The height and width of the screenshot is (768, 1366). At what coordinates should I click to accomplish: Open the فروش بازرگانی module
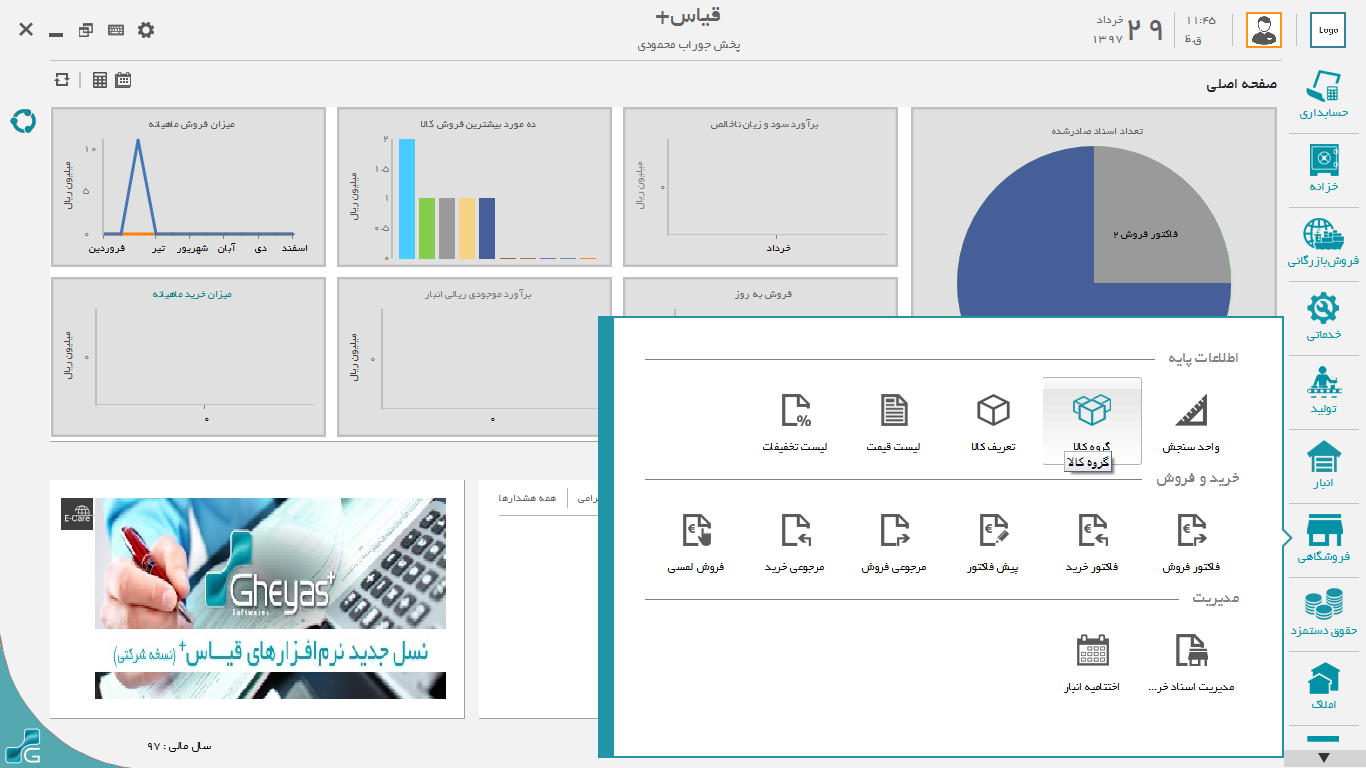[1324, 243]
